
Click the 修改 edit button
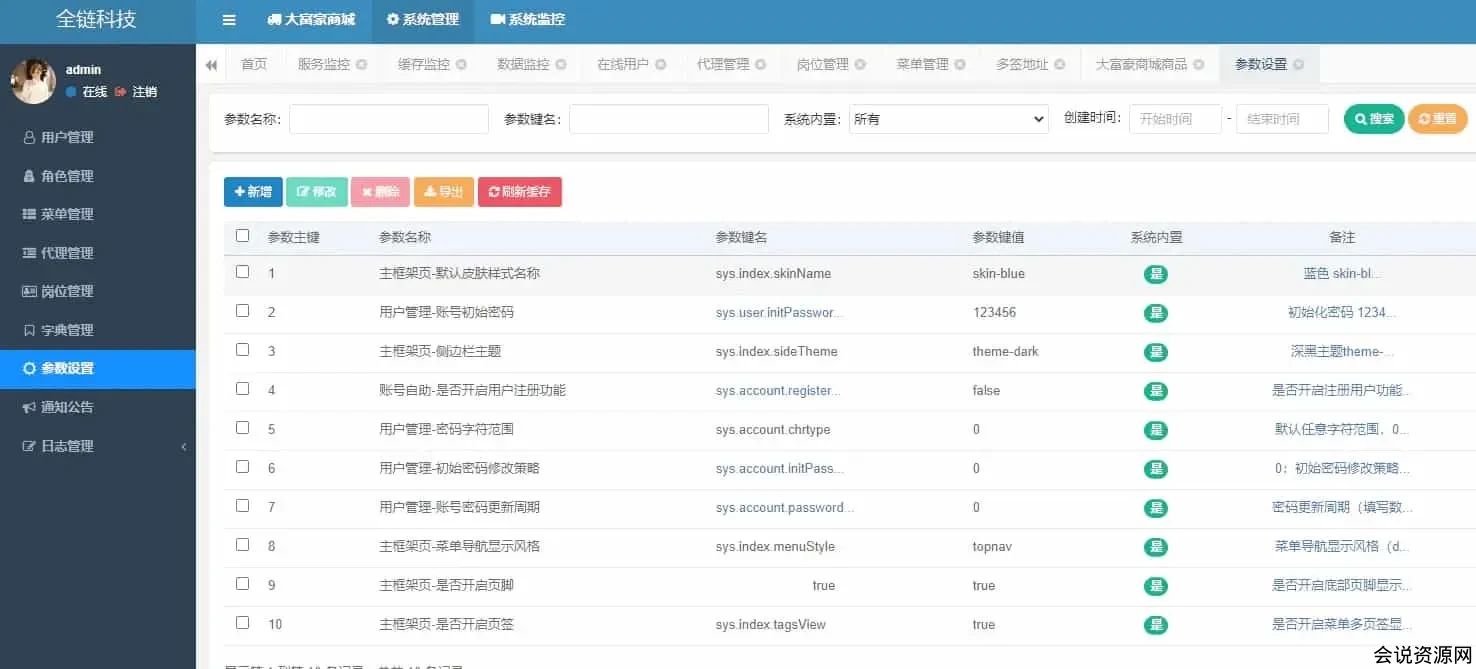coord(317,192)
